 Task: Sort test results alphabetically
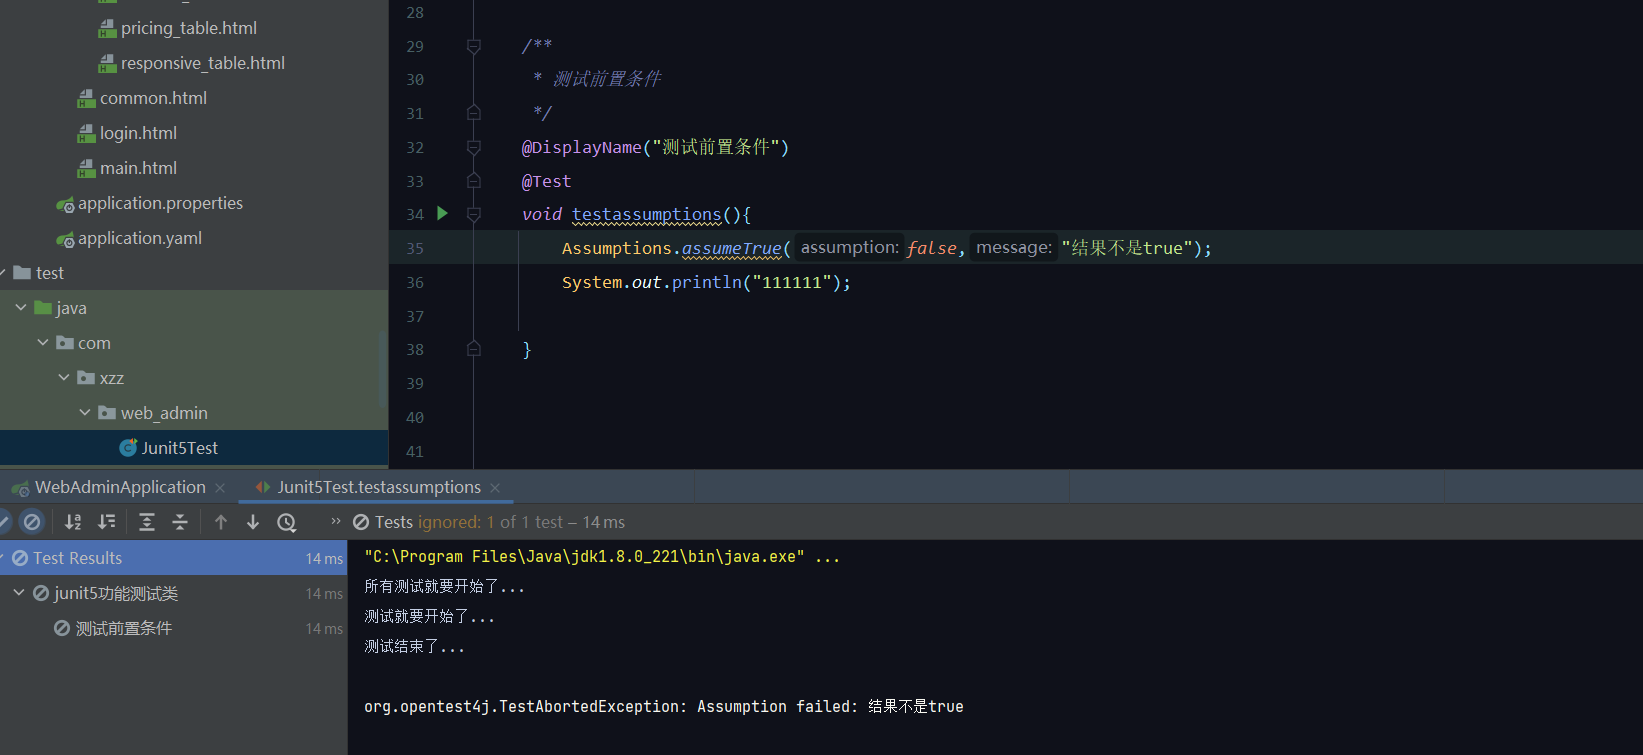click(x=73, y=522)
